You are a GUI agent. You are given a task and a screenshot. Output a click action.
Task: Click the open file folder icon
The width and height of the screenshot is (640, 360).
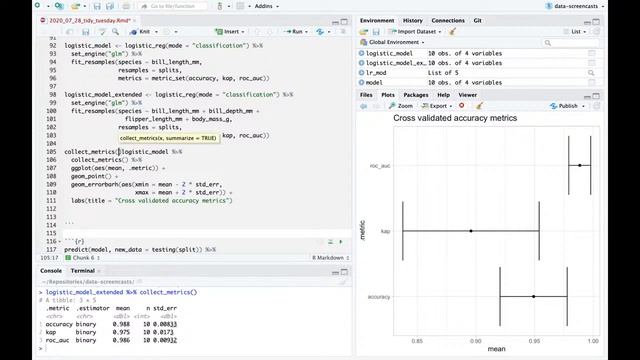click(x=75, y=6)
